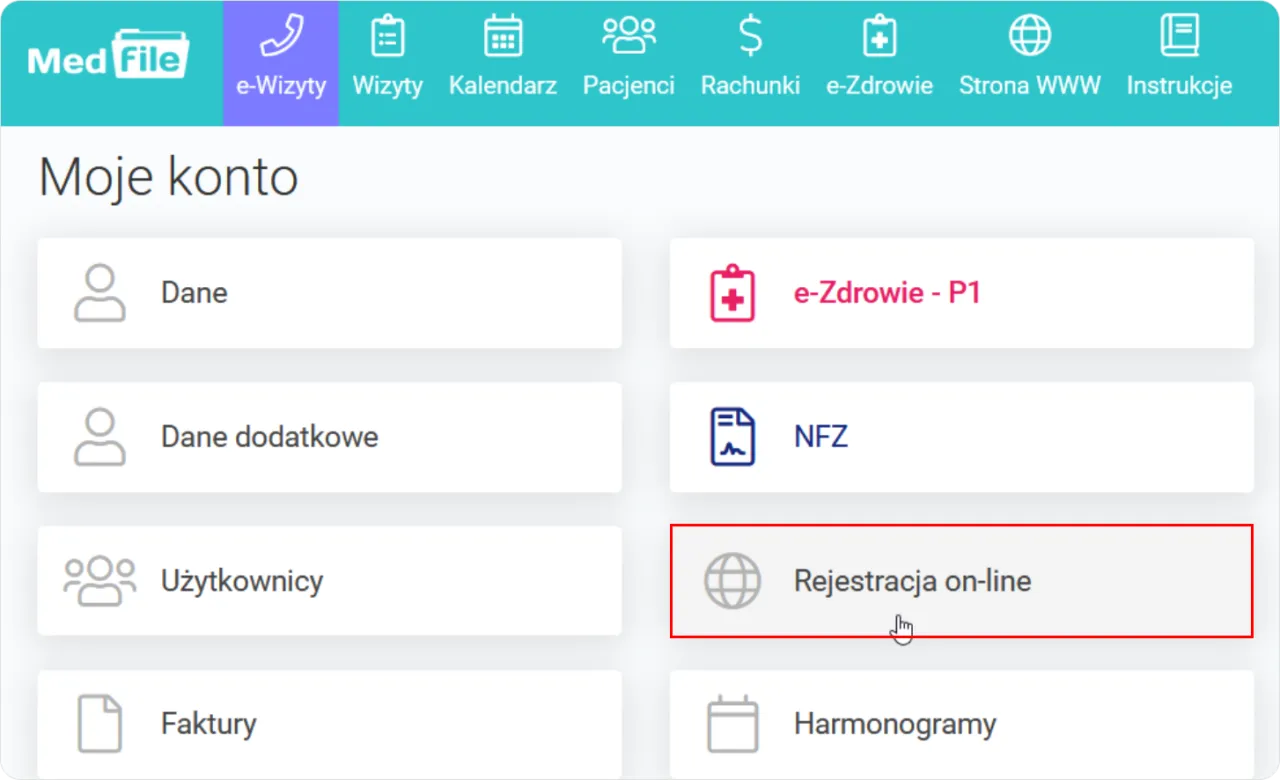
Task: Select the Rachunki dollar icon
Action: (x=750, y=37)
